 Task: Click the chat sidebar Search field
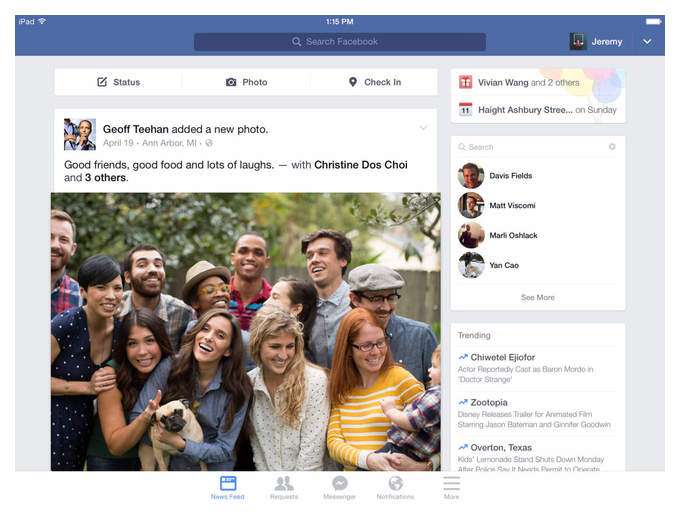531,147
